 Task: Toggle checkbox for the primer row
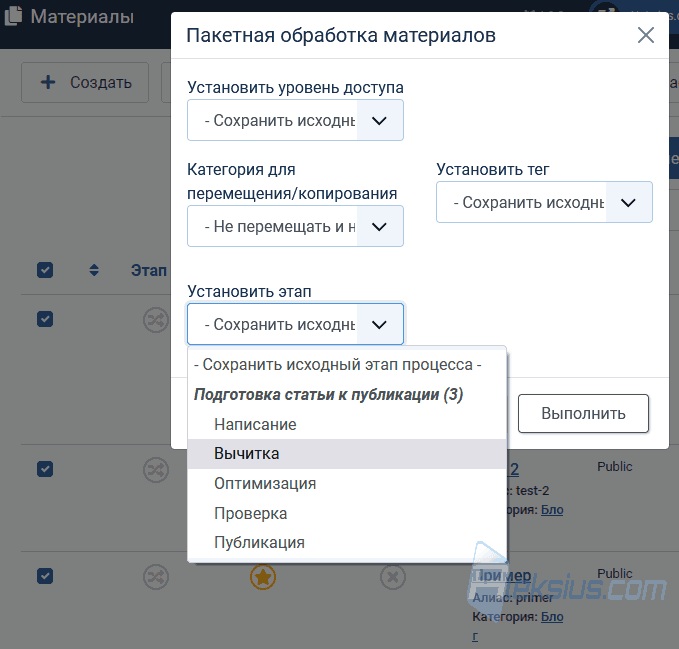(45, 576)
